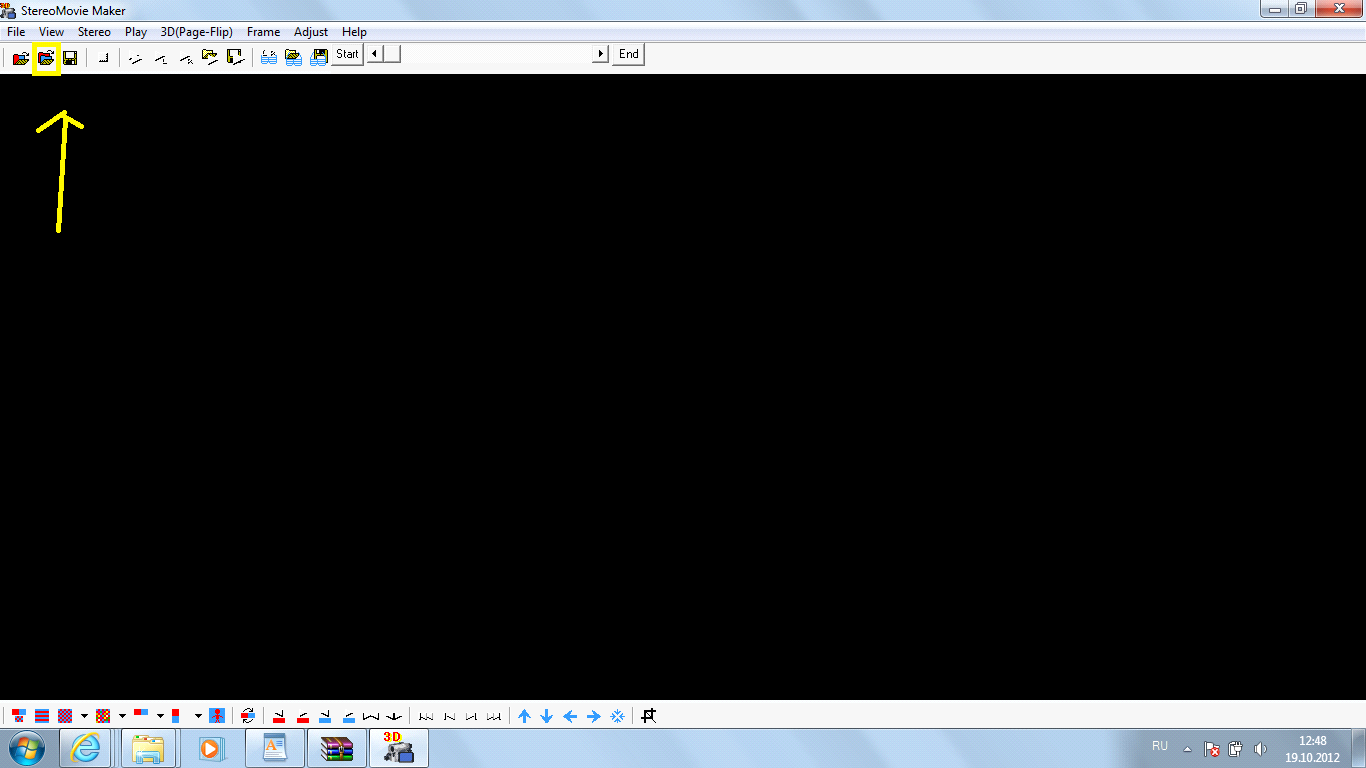Screen dimensions: 1366x768
Task: Open the Help menu
Action: pyautogui.click(x=354, y=32)
